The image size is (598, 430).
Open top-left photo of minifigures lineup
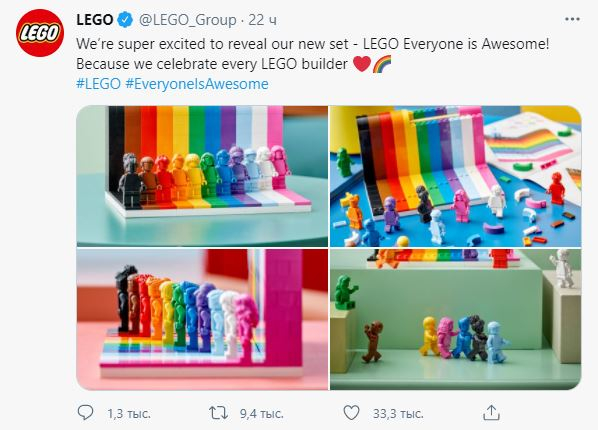click(202, 176)
